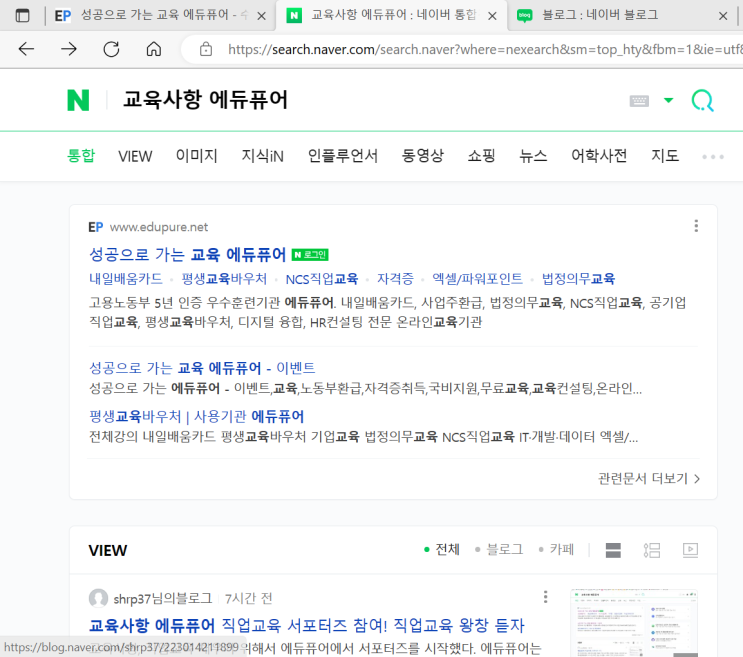This screenshot has width=743, height=657.
Task: Open the 평생교육바우처 sublink
Action: click(224, 279)
